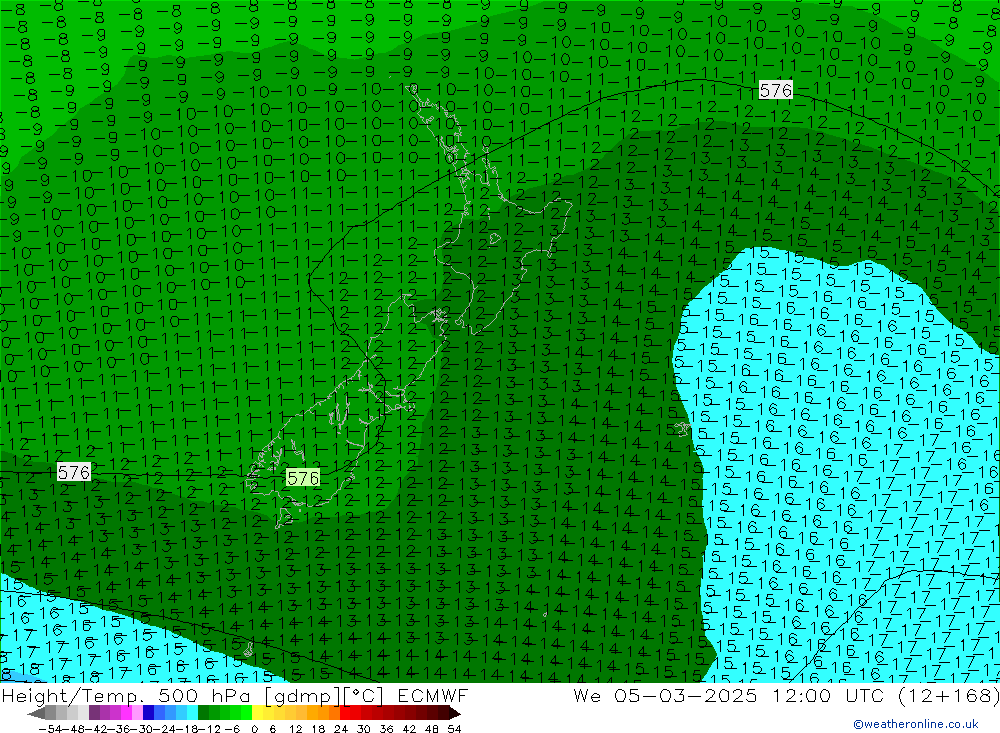Click the 576 contour label over South Island
The height and width of the screenshot is (733, 1000).
click(x=303, y=478)
